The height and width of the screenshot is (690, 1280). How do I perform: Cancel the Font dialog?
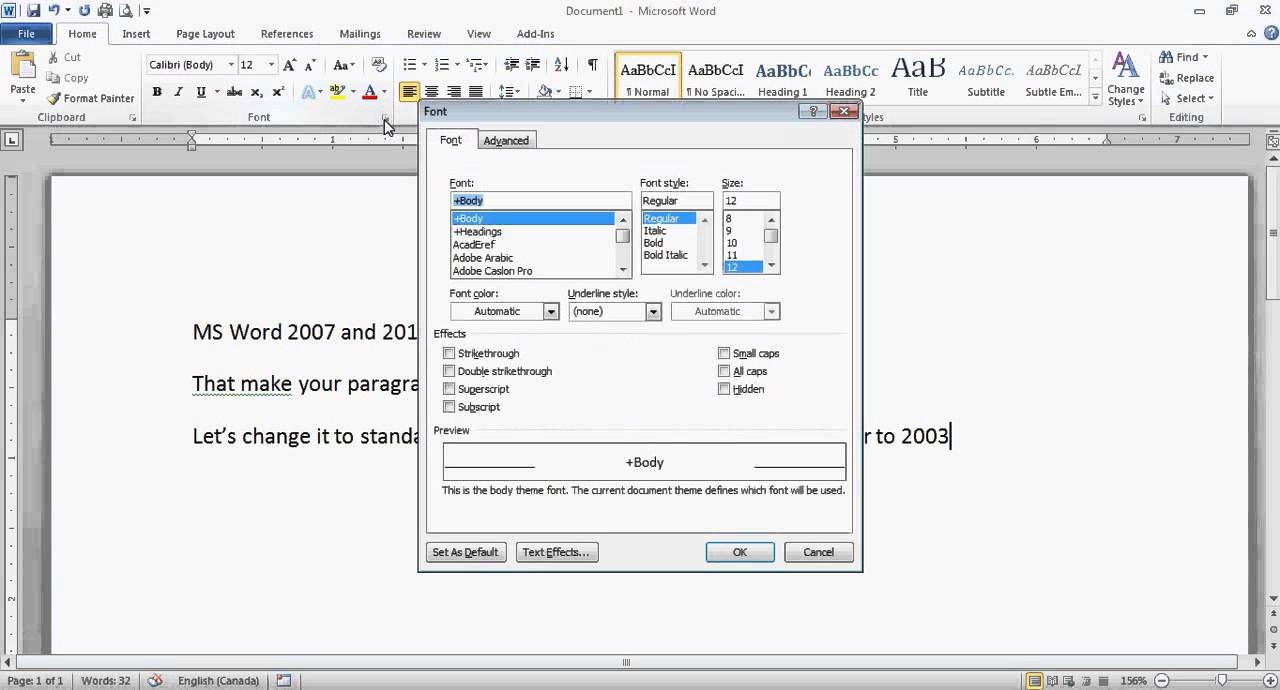coord(818,552)
